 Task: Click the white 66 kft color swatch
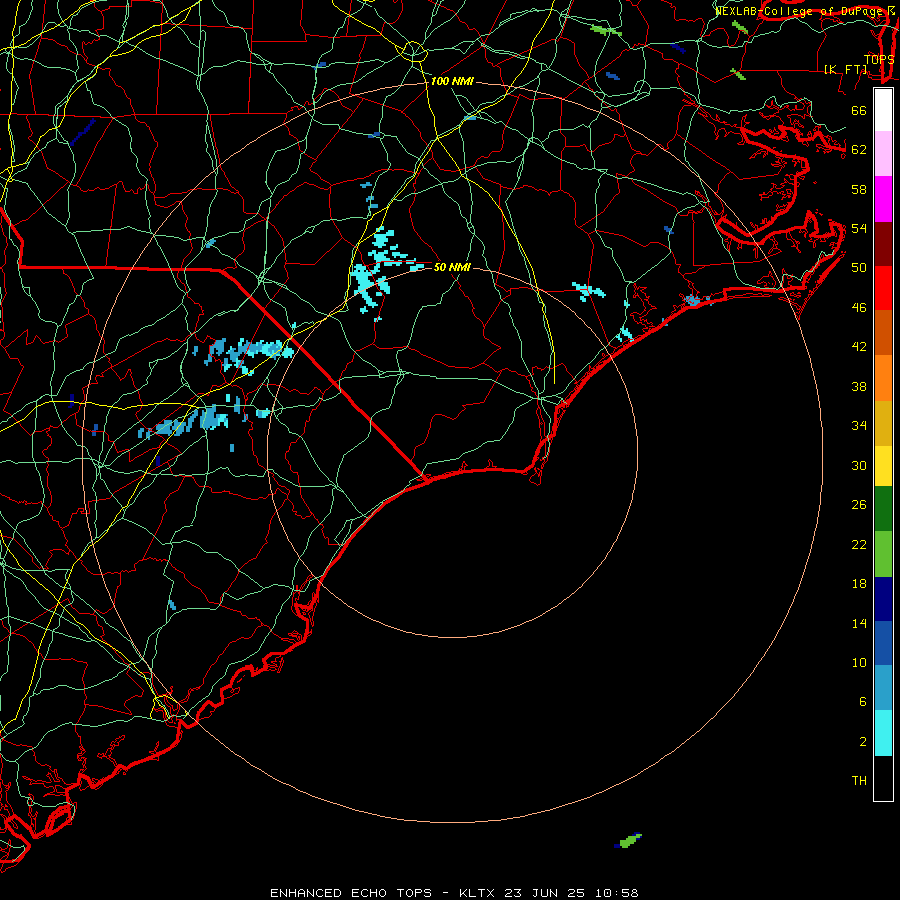tap(883, 110)
